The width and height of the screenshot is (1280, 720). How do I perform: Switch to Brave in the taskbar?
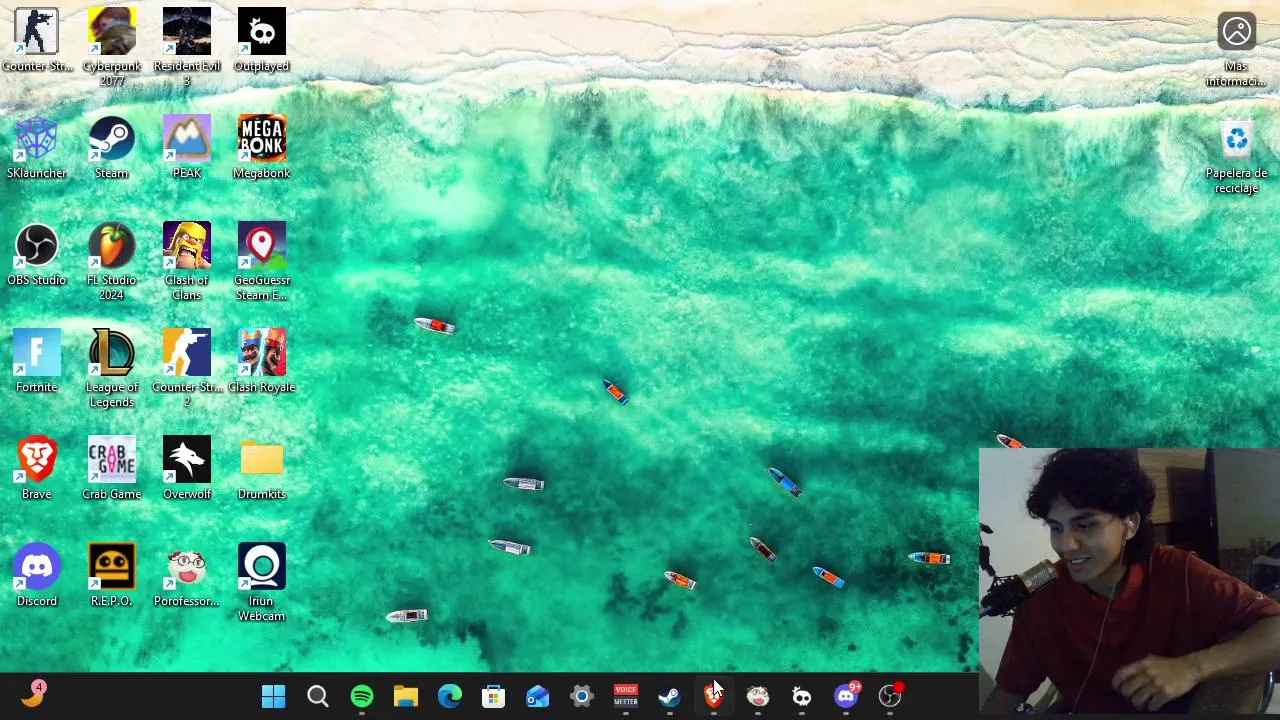(x=714, y=696)
